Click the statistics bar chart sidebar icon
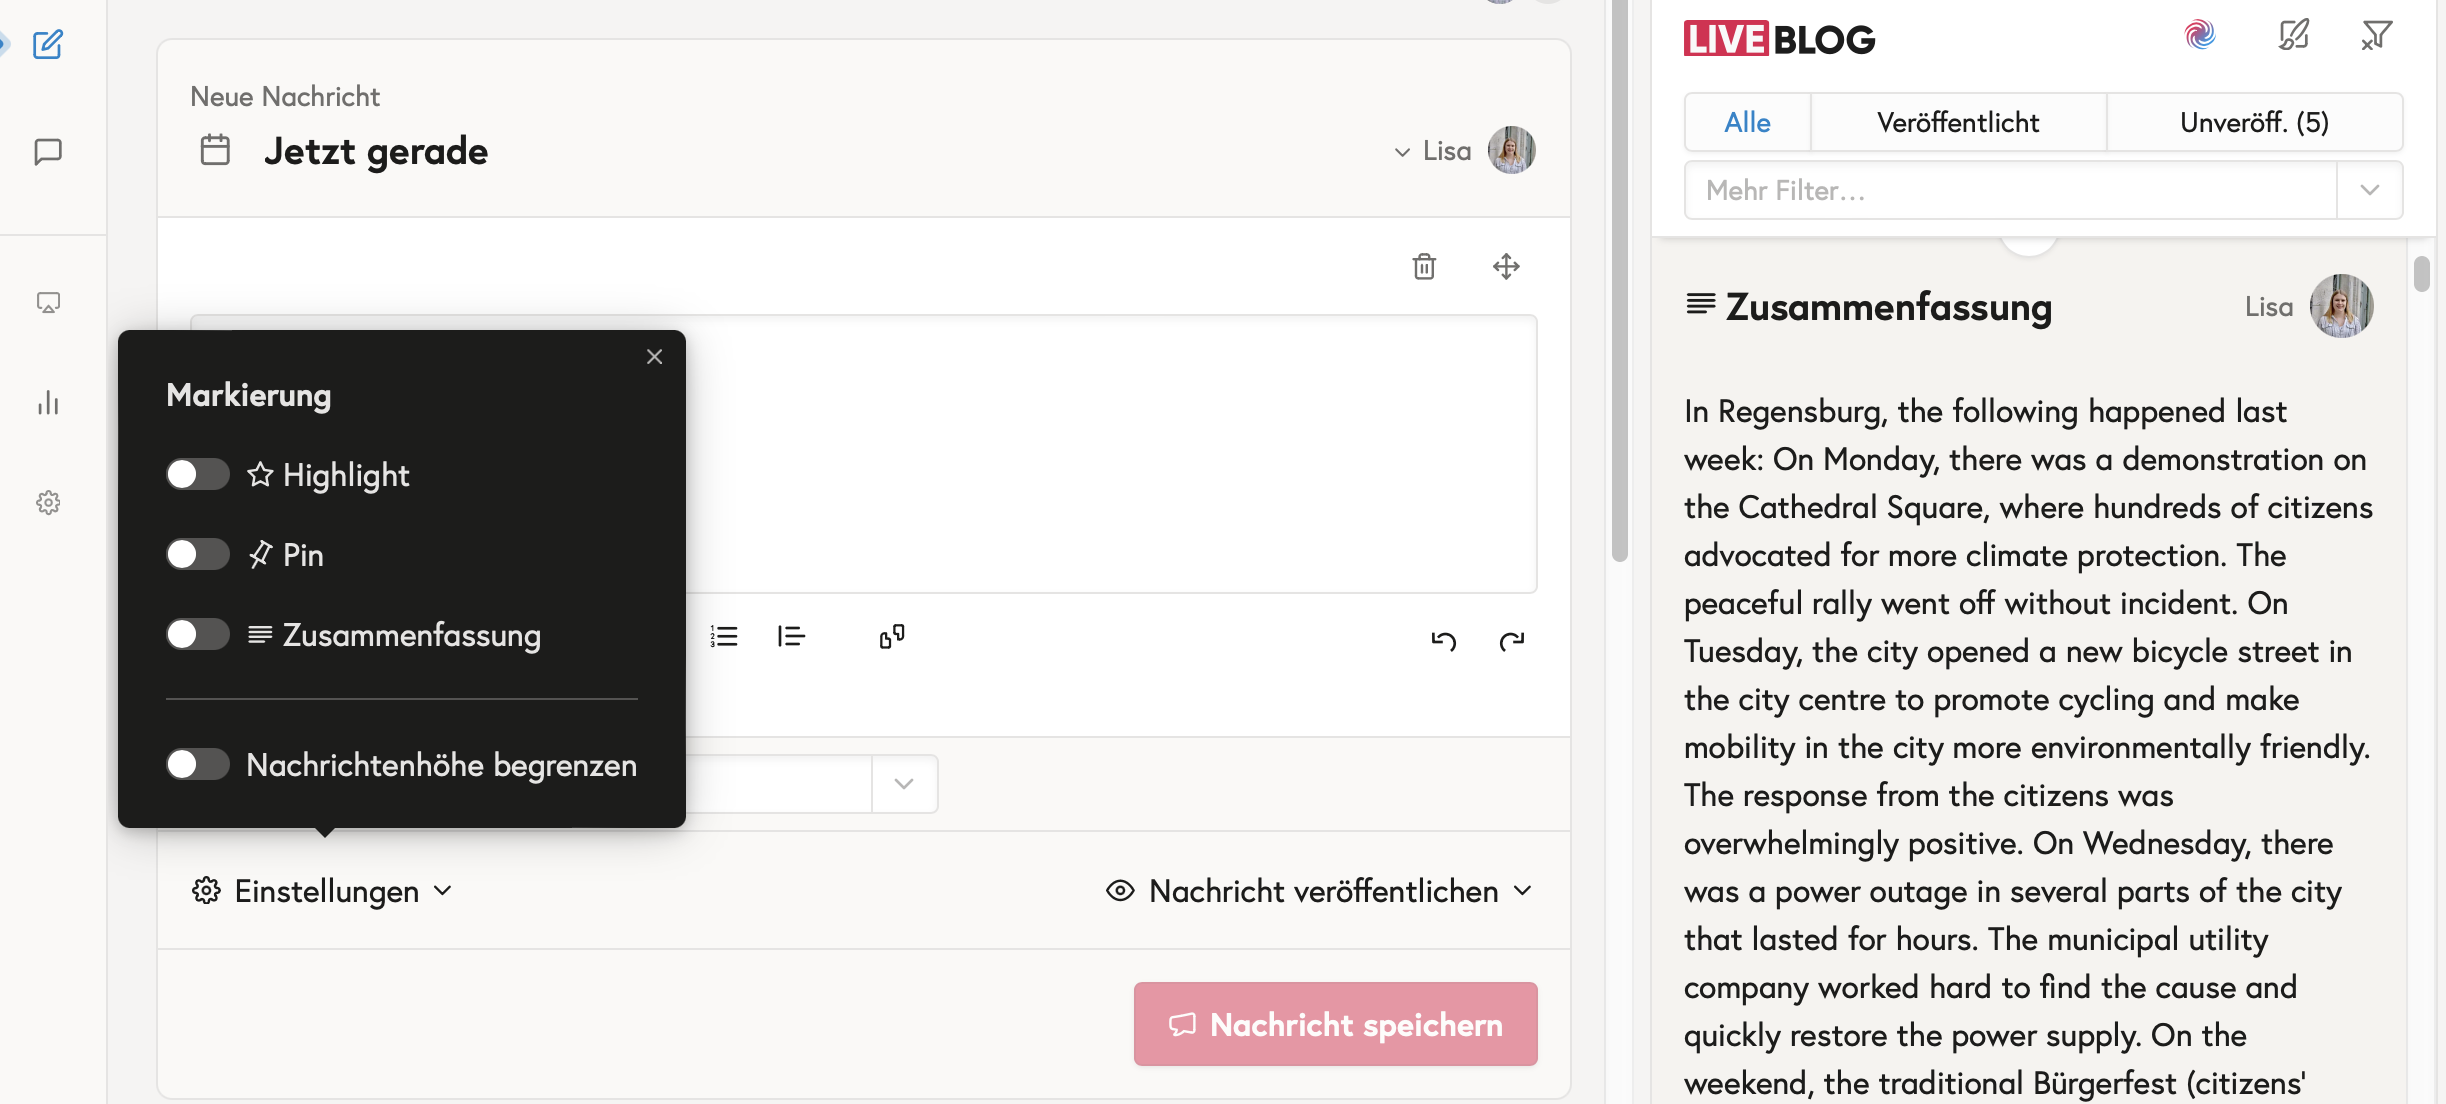Viewport: 2446px width, 1104px height. (48, 403)
